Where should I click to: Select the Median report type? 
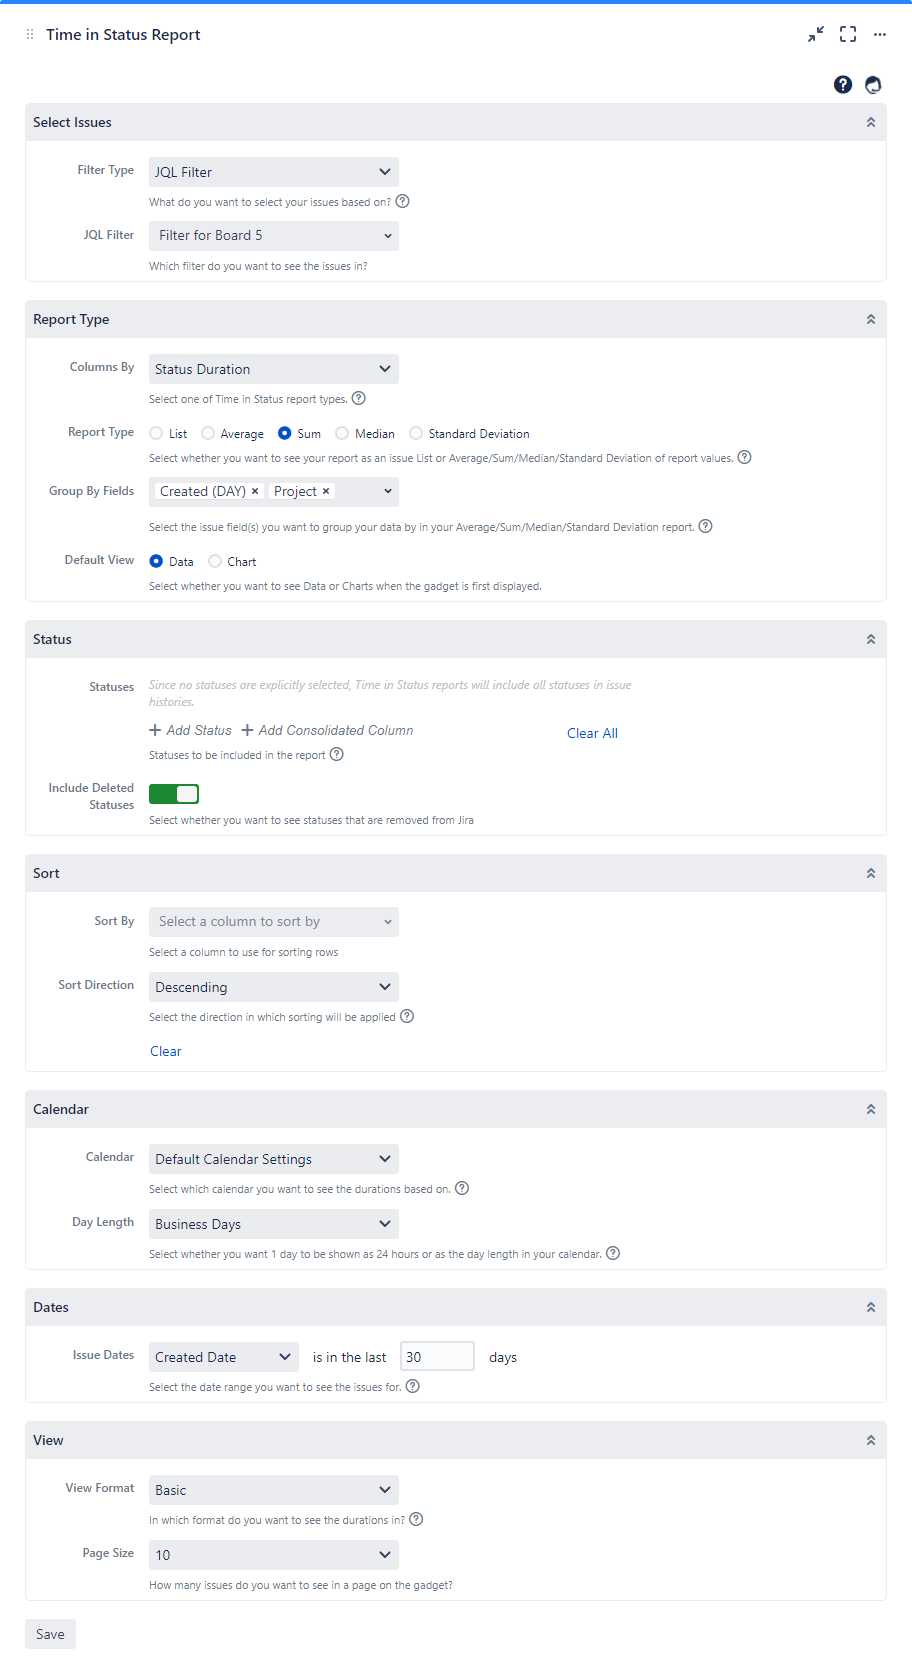pyautogui.click(x=342, y=433)
